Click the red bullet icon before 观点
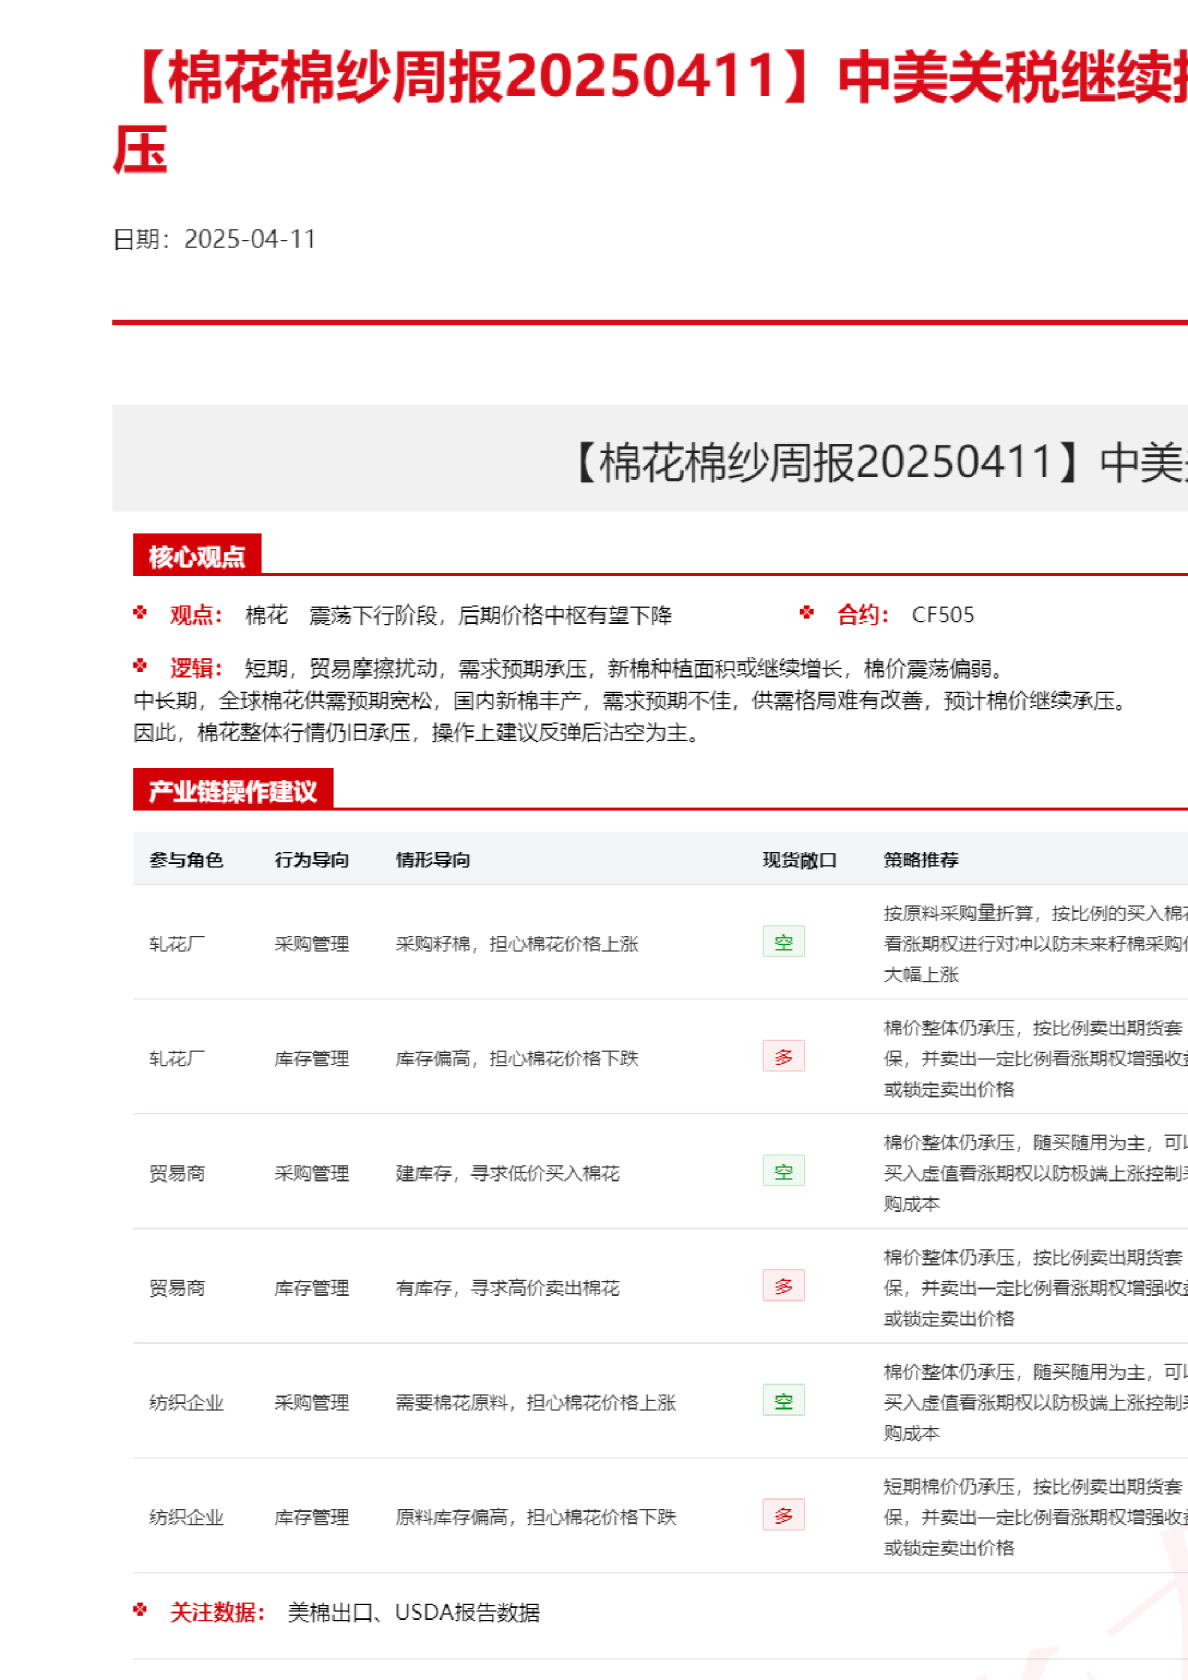The image size is (1188, 1680). pos(141,613)
